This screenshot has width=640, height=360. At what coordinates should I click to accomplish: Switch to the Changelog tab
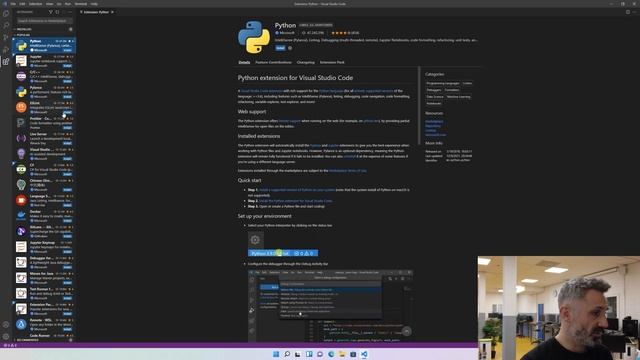coord(306,62)
